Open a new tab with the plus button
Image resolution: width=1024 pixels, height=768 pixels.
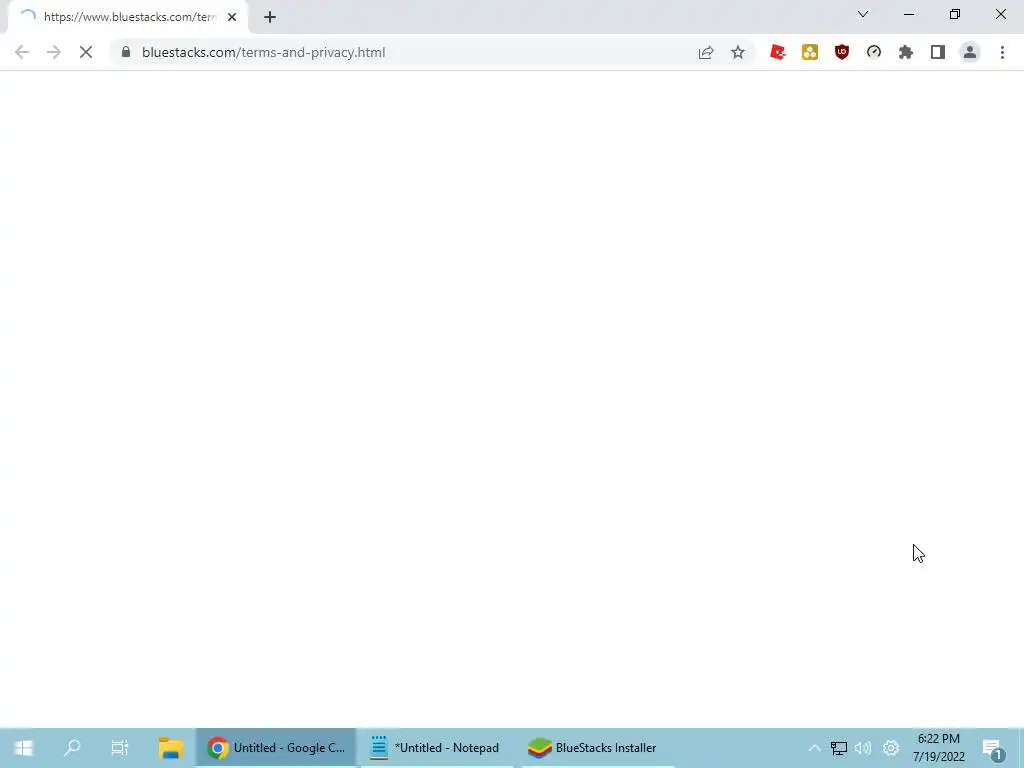(270, 17)
